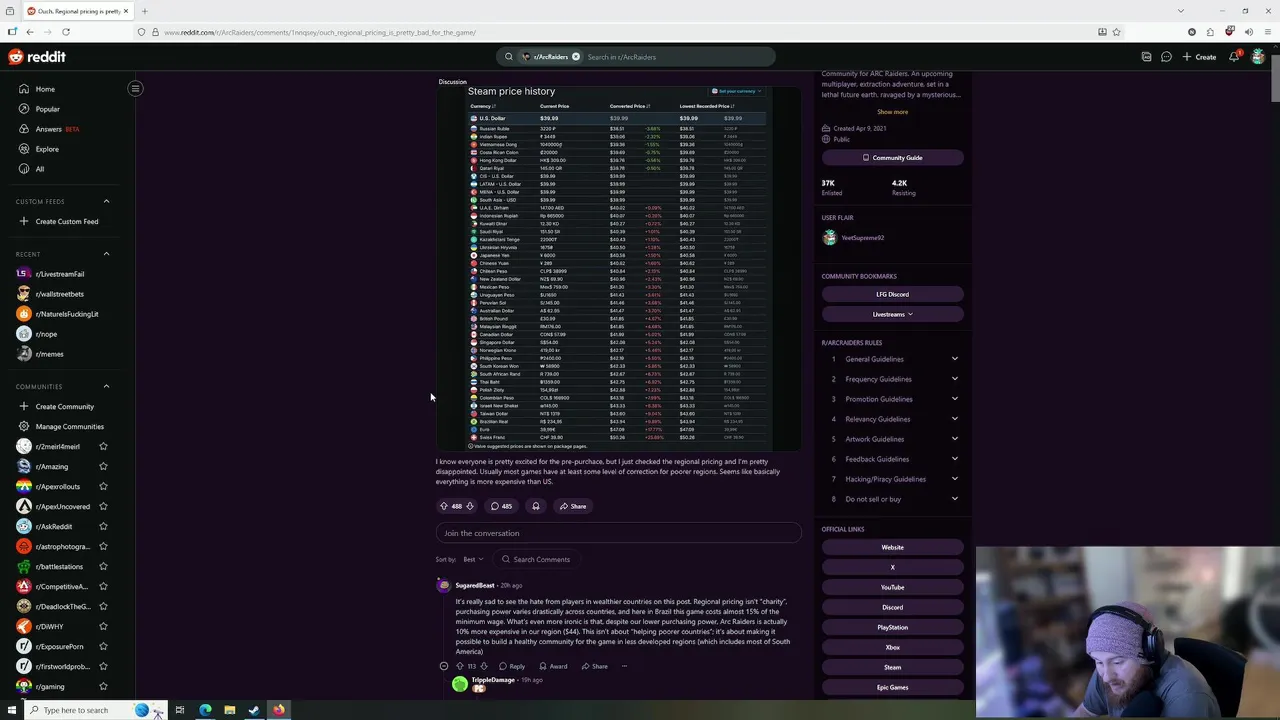Collapse the Communities section
The width and height of the screenshot is (1280, 720).
[106, 386]
